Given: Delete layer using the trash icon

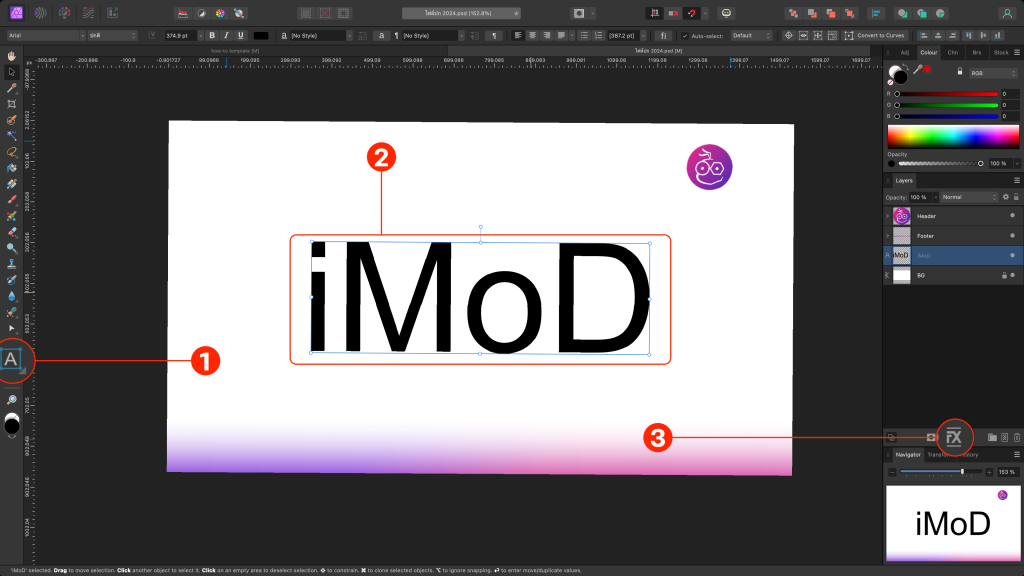Looking at the screenshot, I should click(x=1017, y=437).
